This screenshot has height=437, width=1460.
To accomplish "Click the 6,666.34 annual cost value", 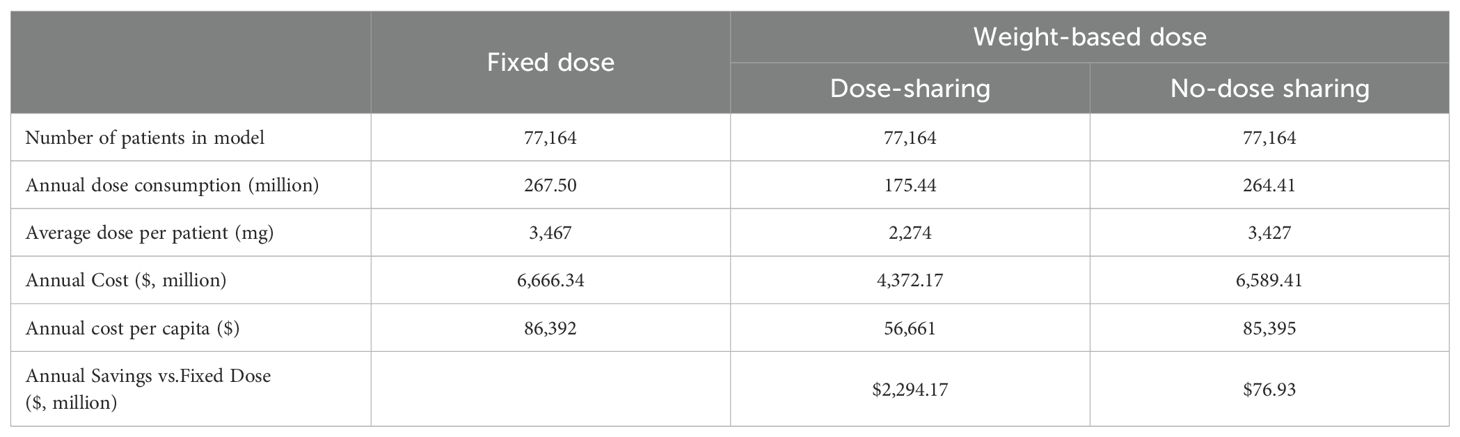I will pos(550,281).
